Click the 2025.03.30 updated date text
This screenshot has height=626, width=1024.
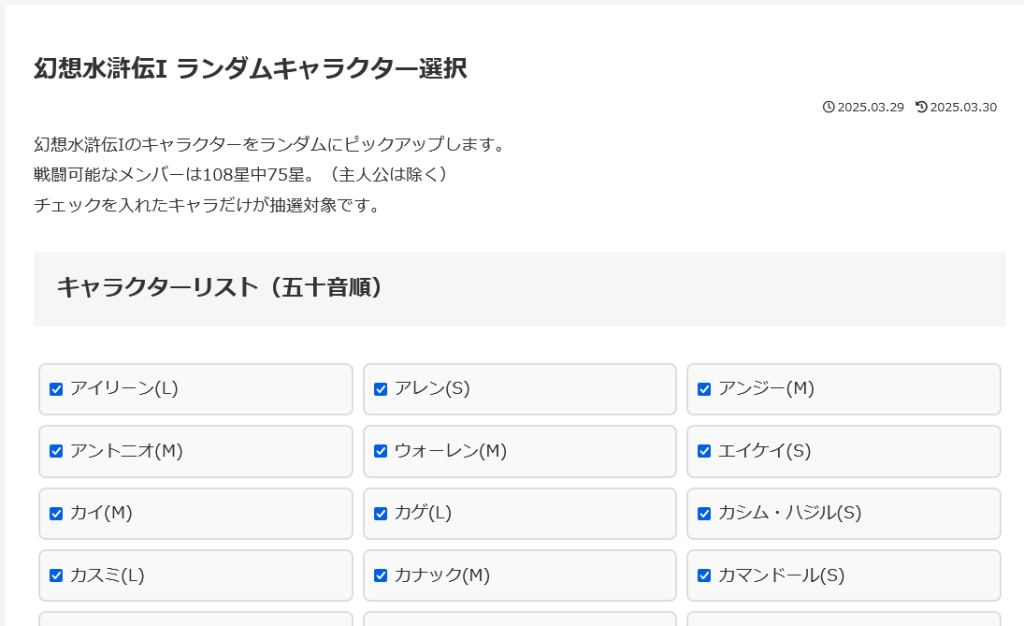pos(963,107)
